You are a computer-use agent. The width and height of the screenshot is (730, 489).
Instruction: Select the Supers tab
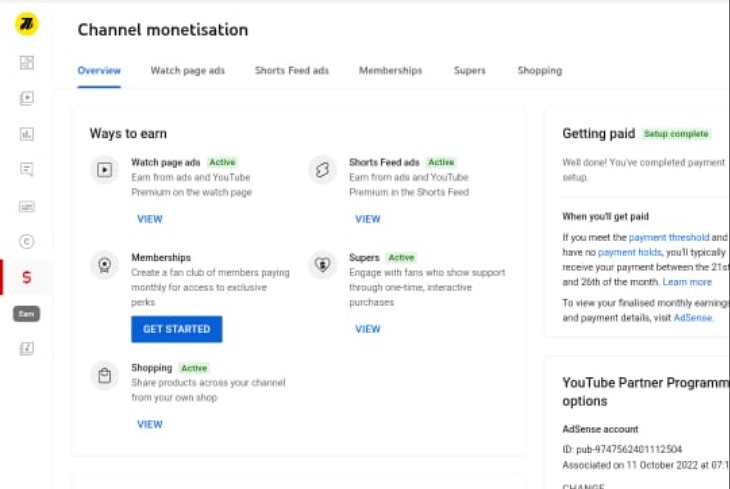tap(470, 70)
